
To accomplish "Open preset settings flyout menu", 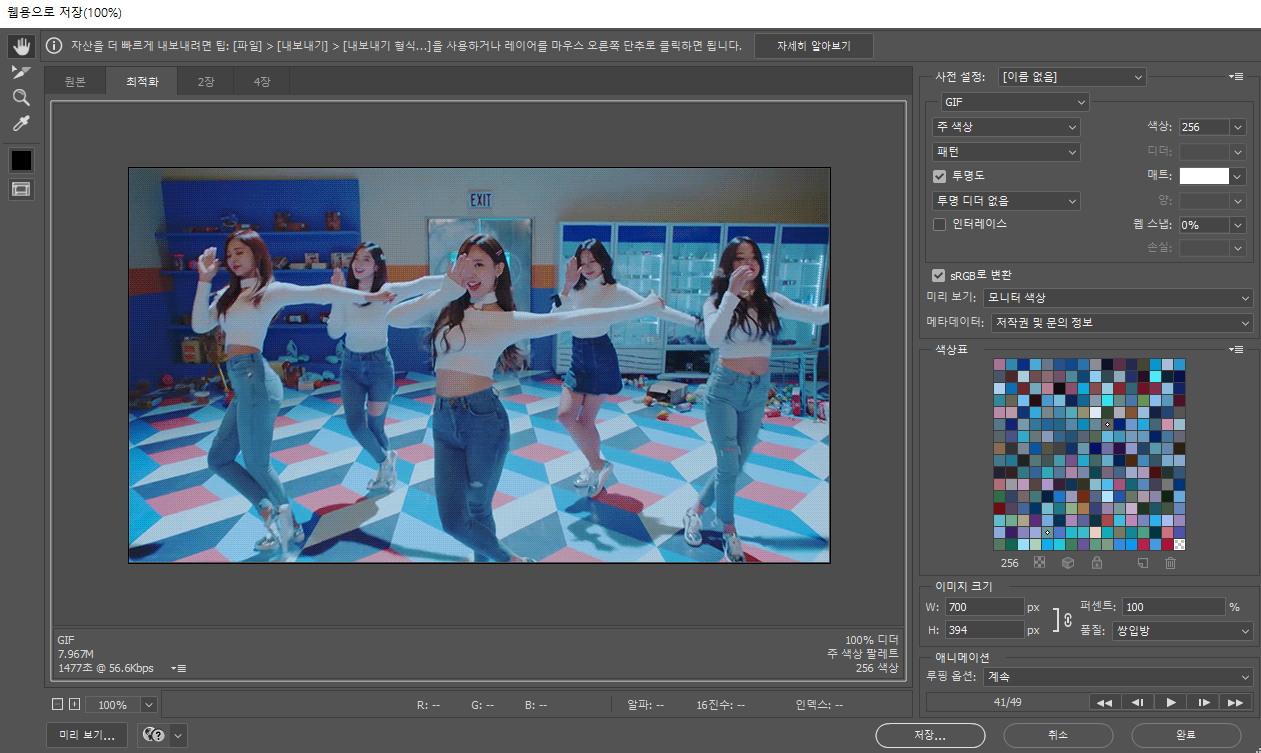I will point(1237,77).
